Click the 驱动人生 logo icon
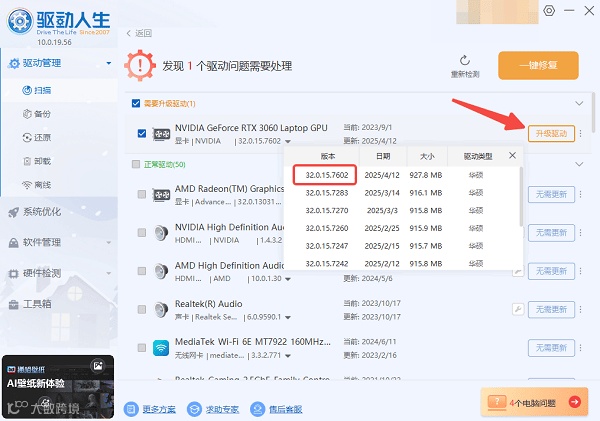600x421 pixels. 20,21
